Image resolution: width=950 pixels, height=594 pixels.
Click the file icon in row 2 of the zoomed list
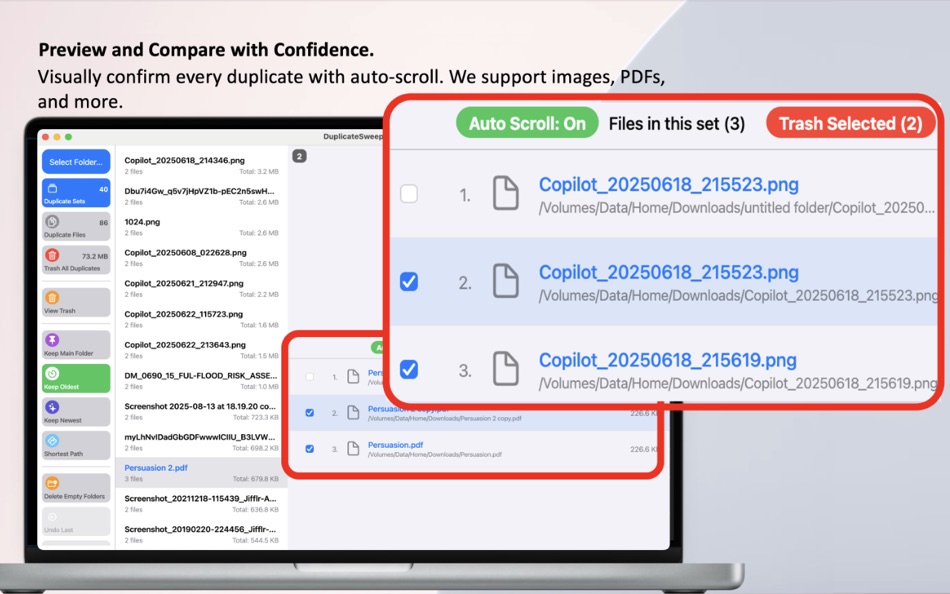[x=505, y=281]
